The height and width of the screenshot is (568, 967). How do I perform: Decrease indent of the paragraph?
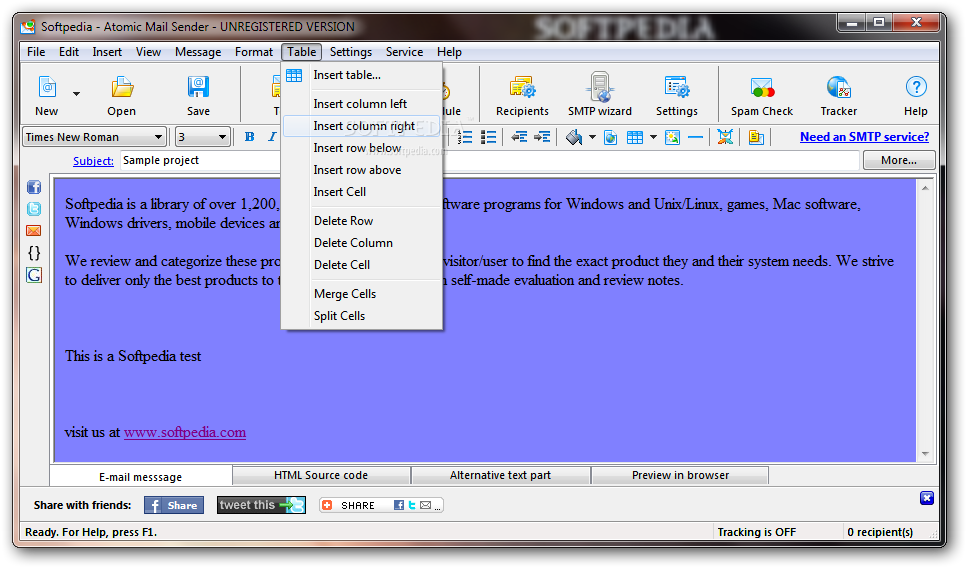(519, 137)
